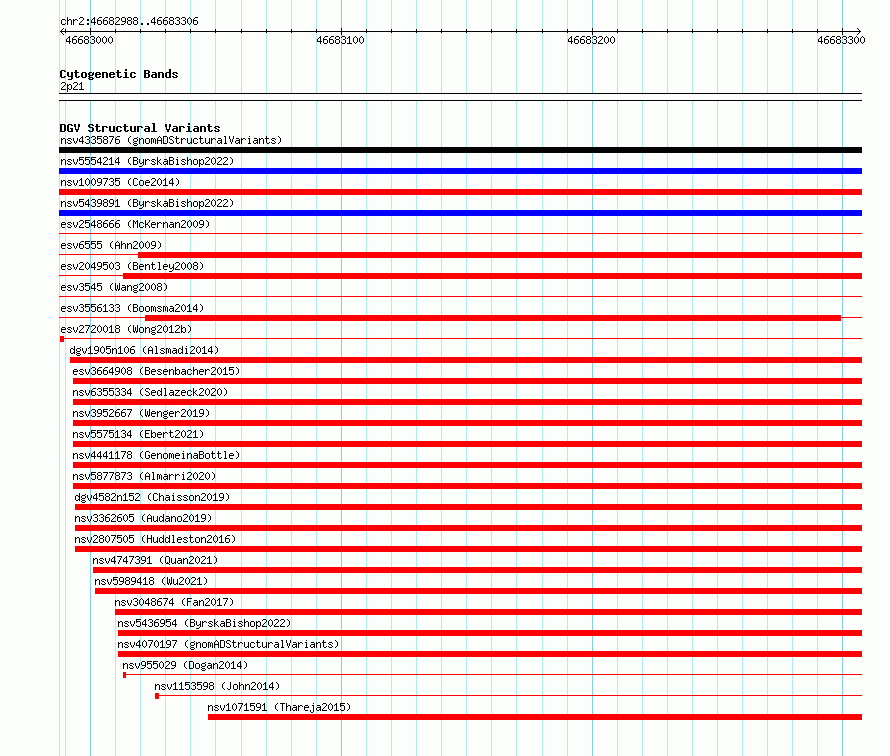Select nsv1071591 (Thareja2015) label
Viewport: 890px width, 756px height.
(279, 707)
